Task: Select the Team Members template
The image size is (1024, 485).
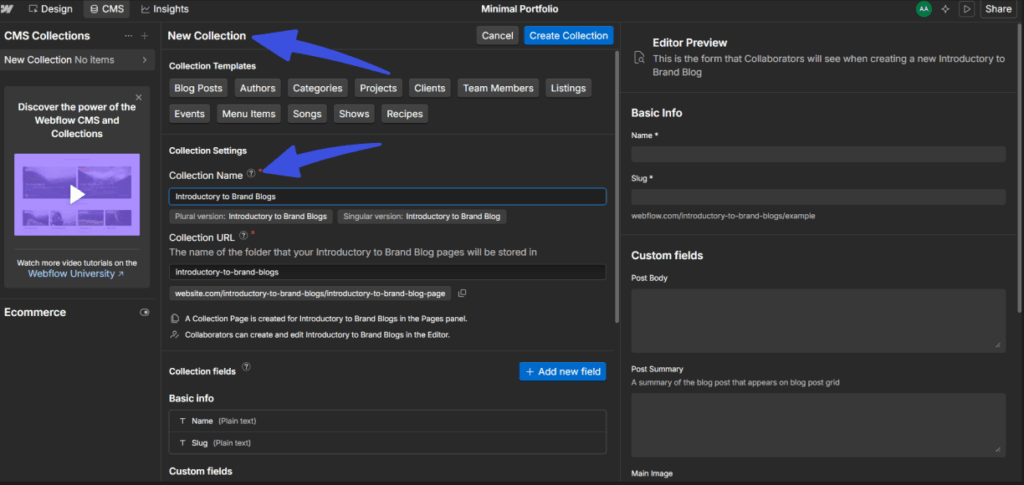Action: [498, 88]
